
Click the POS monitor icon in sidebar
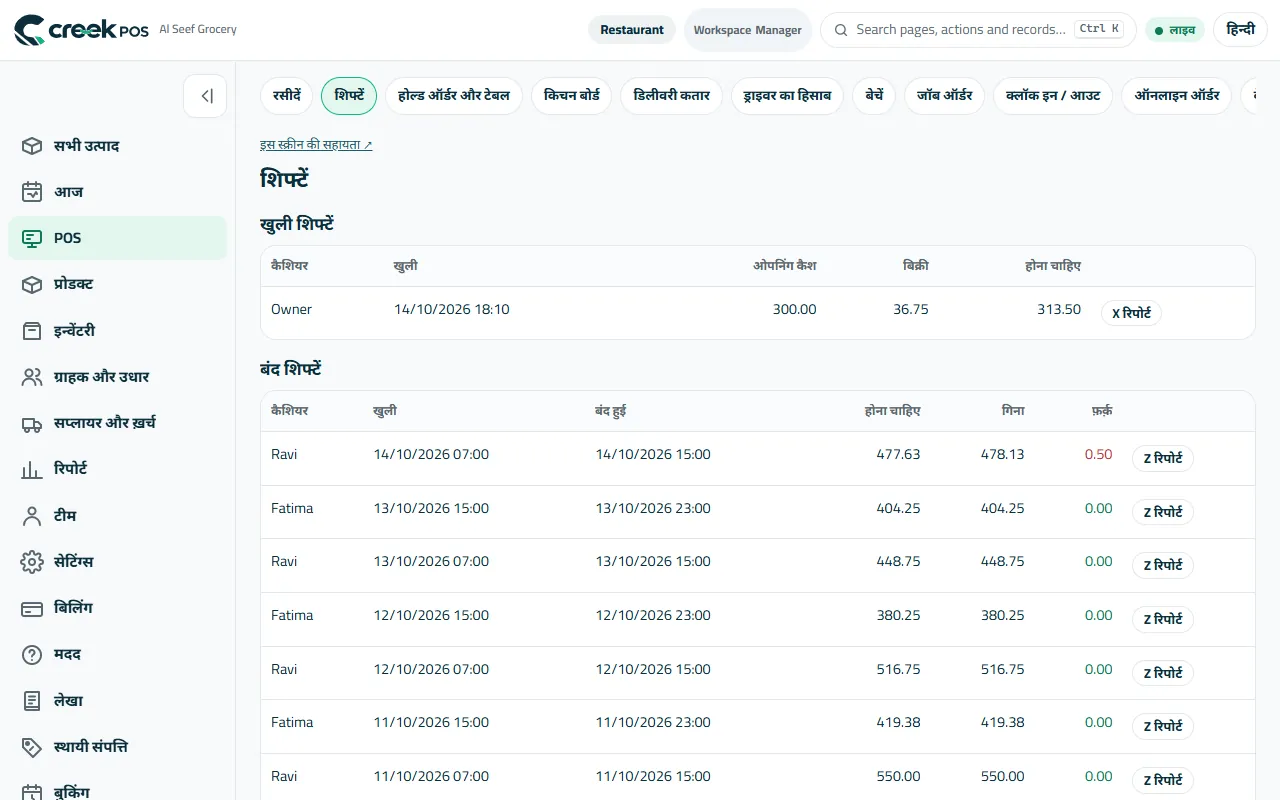[x=32, y=238]
